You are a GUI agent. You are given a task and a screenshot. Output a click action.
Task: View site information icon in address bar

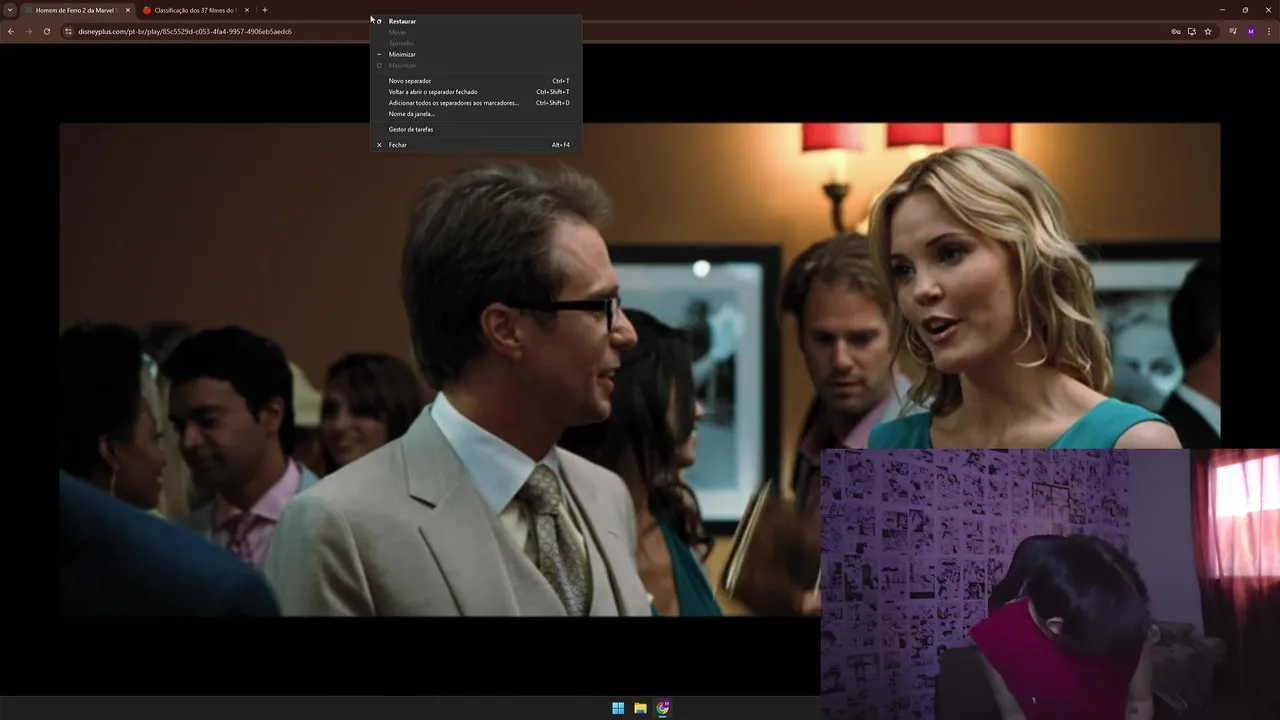[x=69, y=31]
